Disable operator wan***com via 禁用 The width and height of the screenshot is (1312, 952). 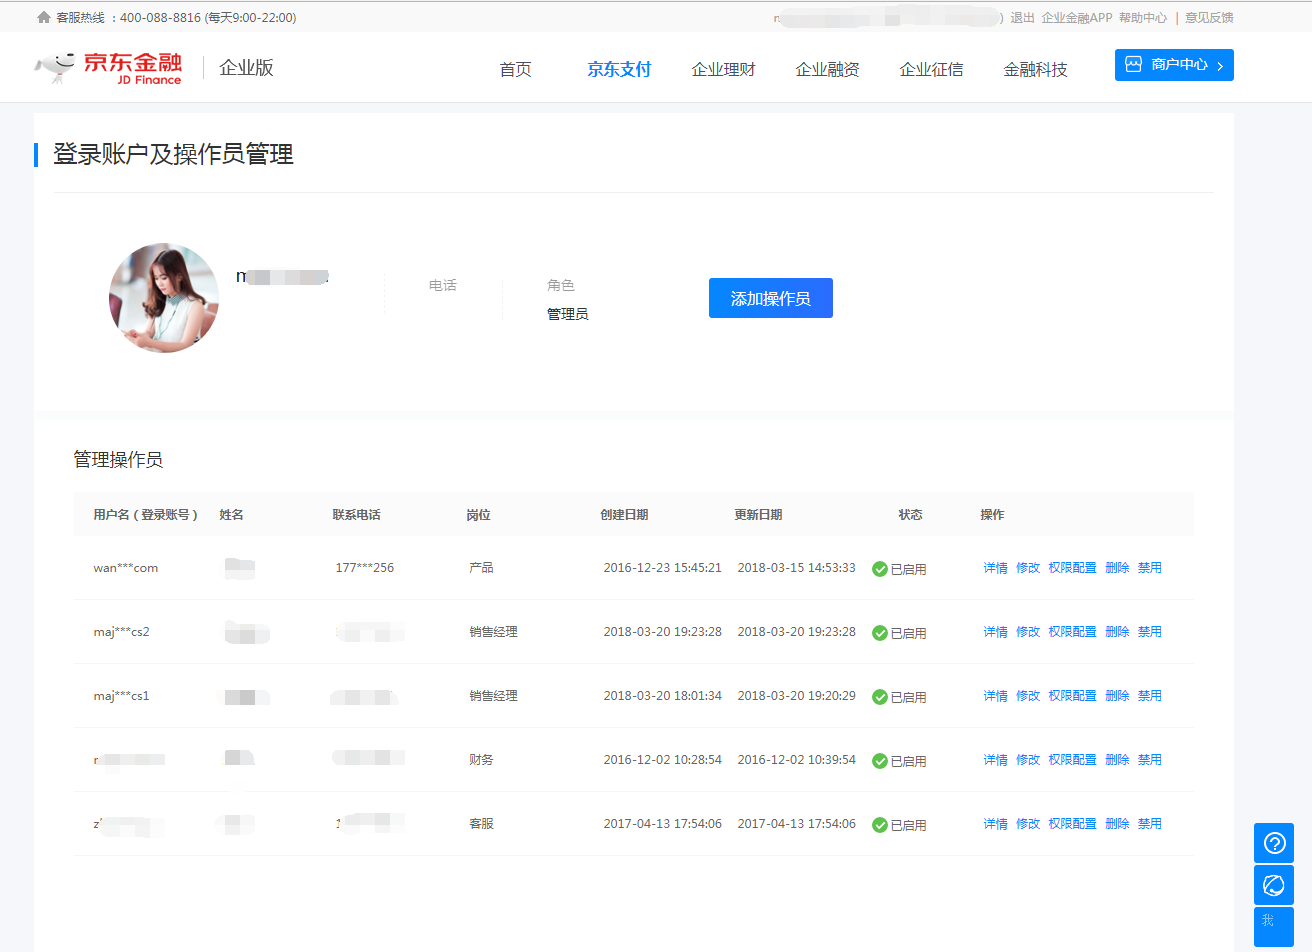(x=1149, y=567)
